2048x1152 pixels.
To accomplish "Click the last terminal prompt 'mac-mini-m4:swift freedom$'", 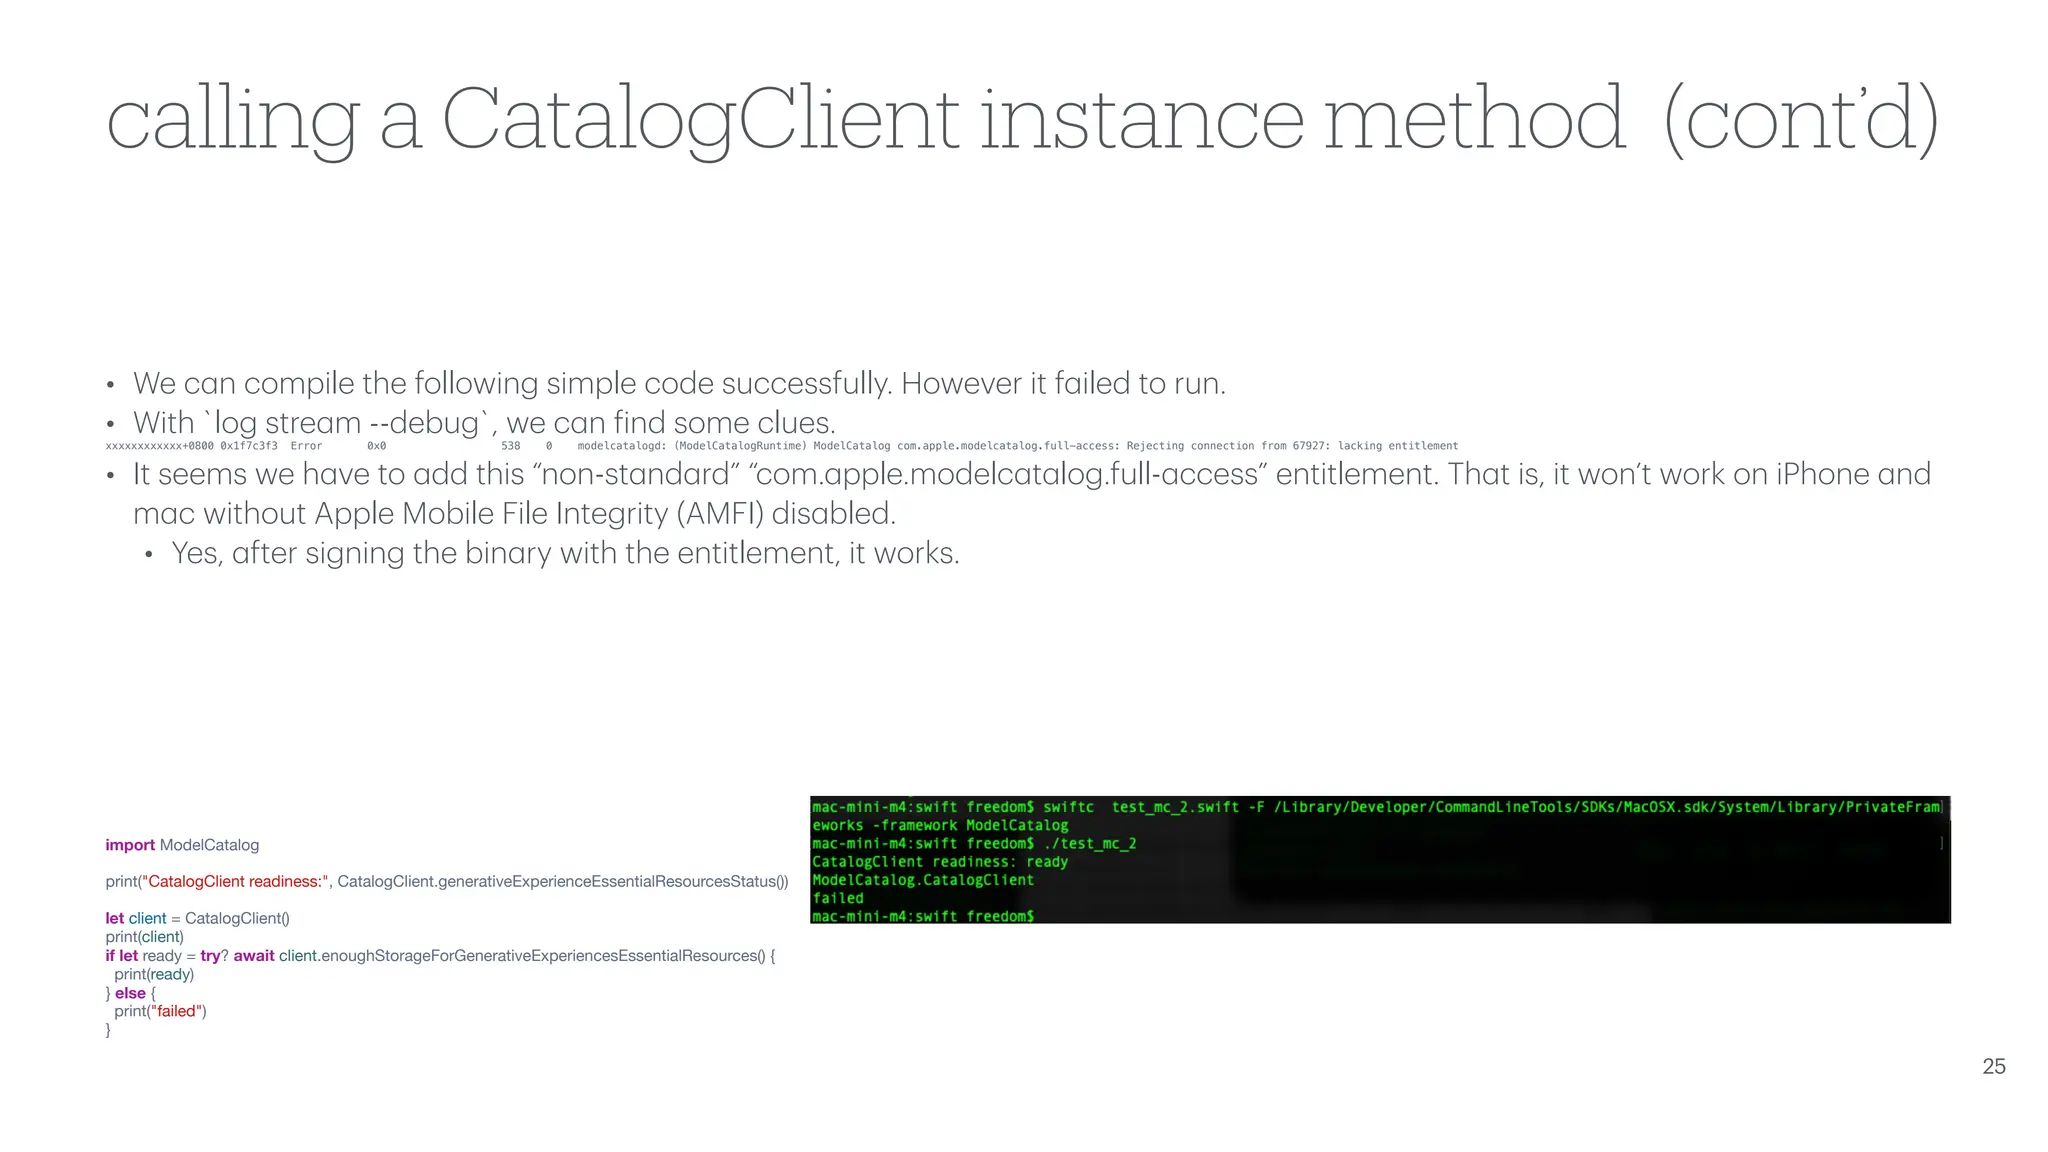I will click(x=923, y=915).
